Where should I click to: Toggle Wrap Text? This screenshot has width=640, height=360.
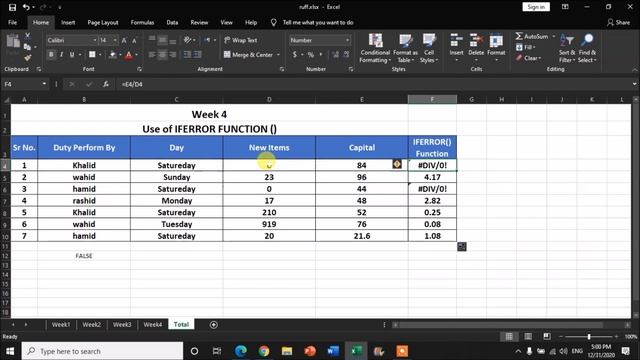[240, 40]
